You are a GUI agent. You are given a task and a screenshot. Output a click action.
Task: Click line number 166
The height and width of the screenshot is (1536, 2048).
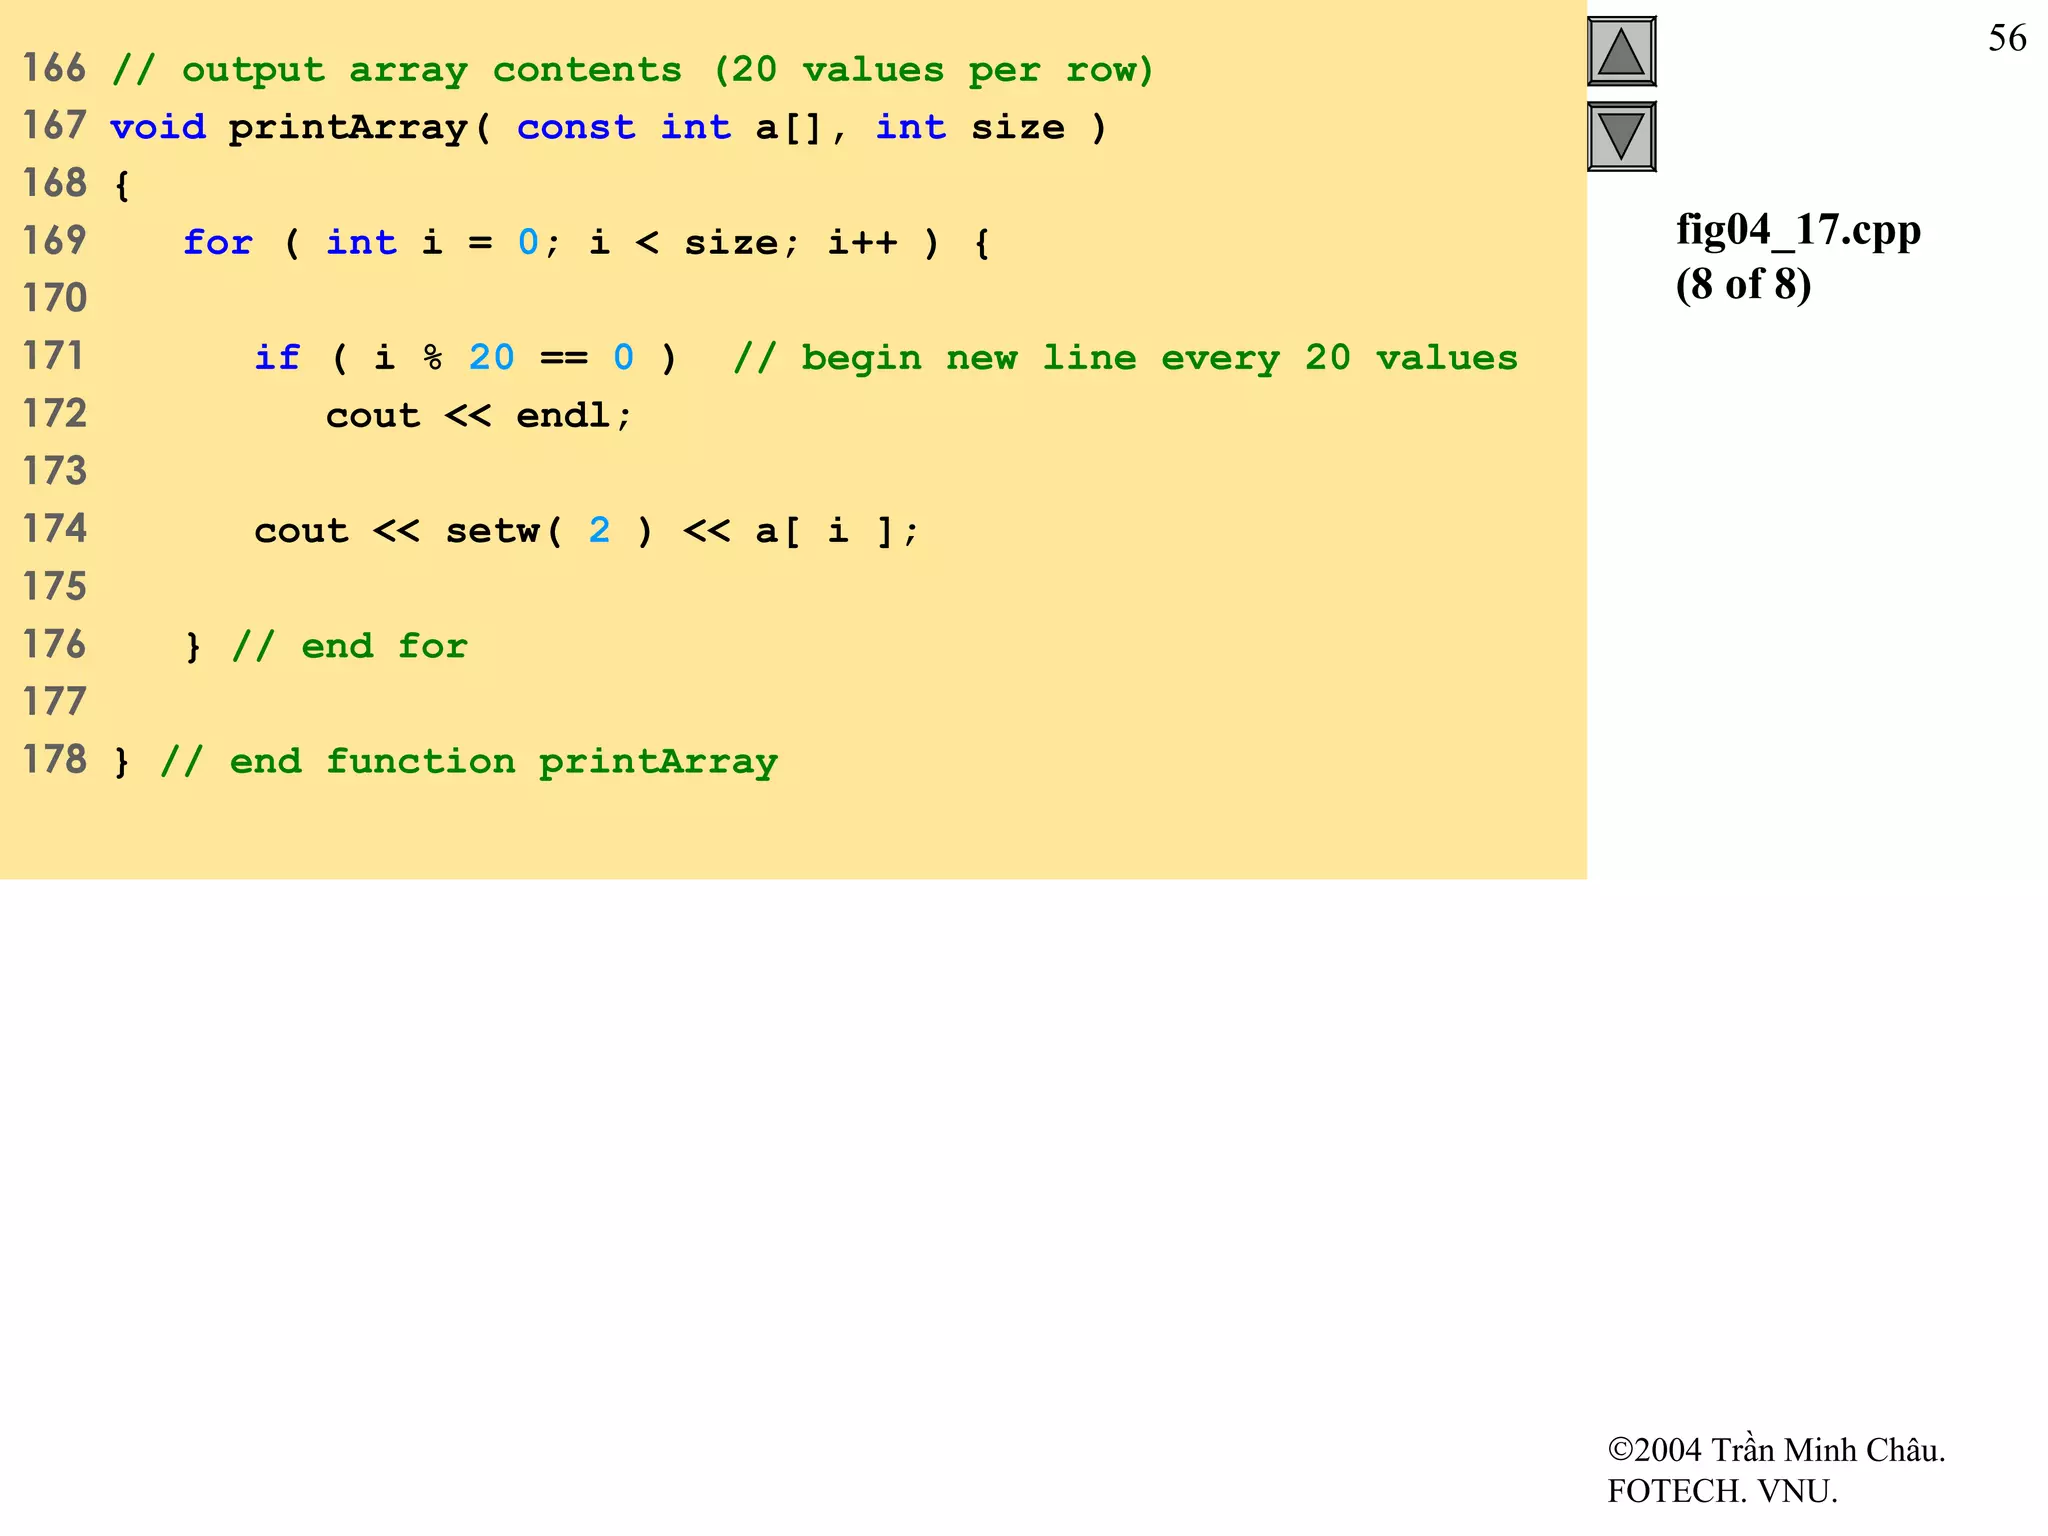pyautogui.click(x=55, y=69)
